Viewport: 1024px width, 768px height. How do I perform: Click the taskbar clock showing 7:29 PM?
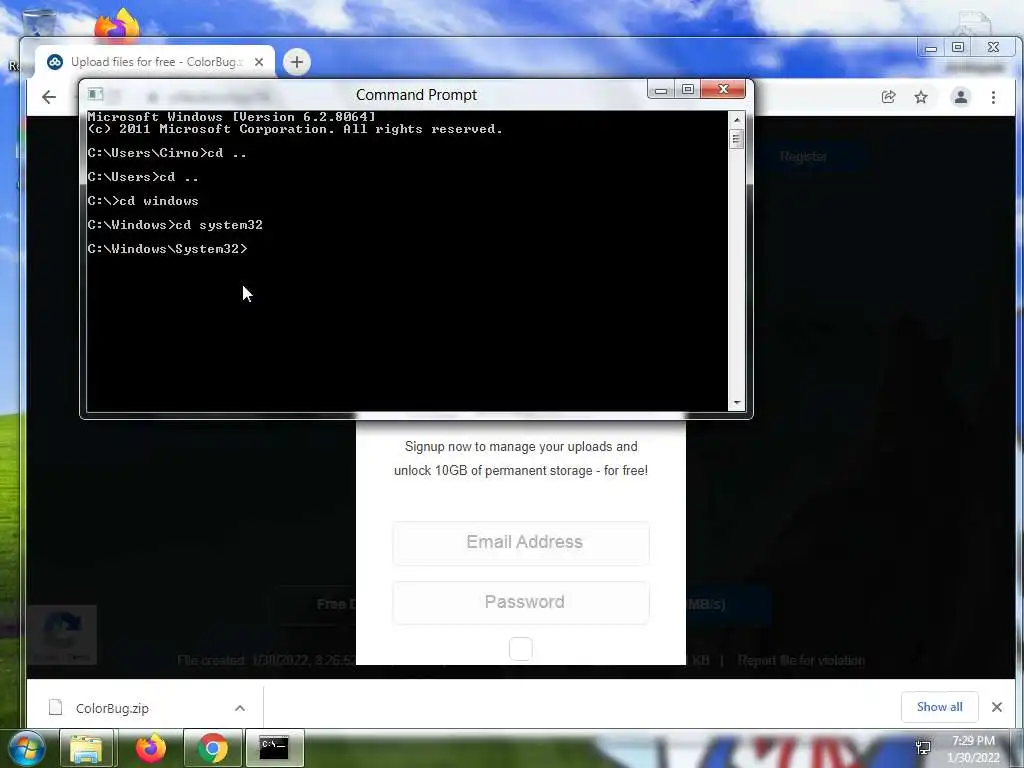974,749
